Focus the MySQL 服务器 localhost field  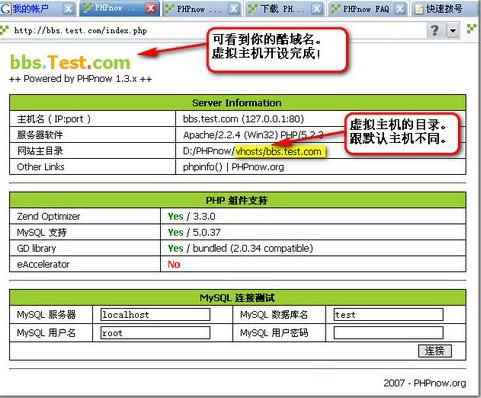[155, 314]
